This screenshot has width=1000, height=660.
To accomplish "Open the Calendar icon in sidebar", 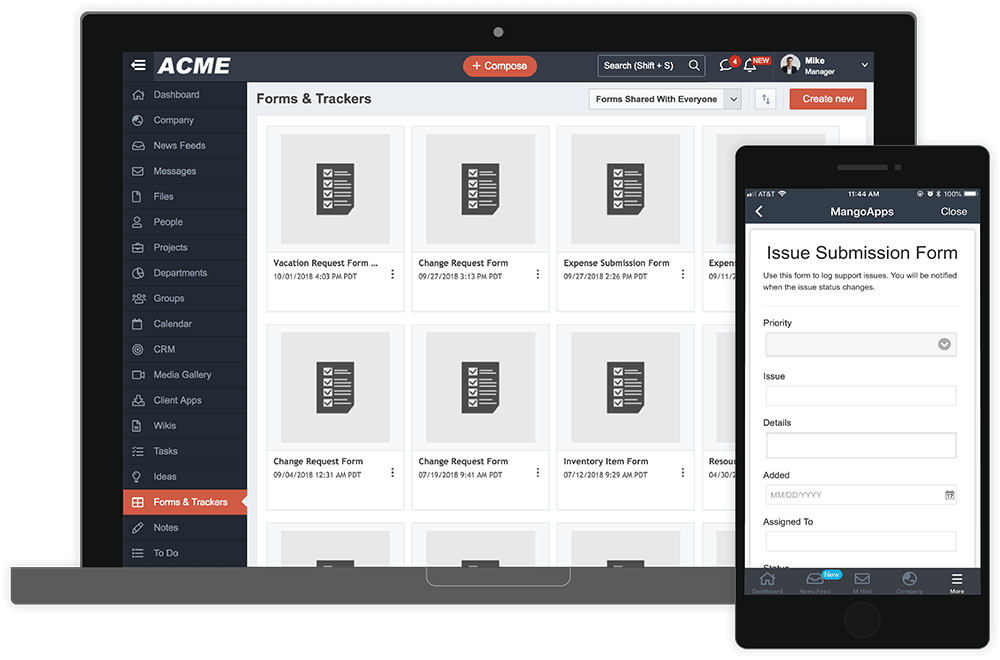I will [137, 324].
